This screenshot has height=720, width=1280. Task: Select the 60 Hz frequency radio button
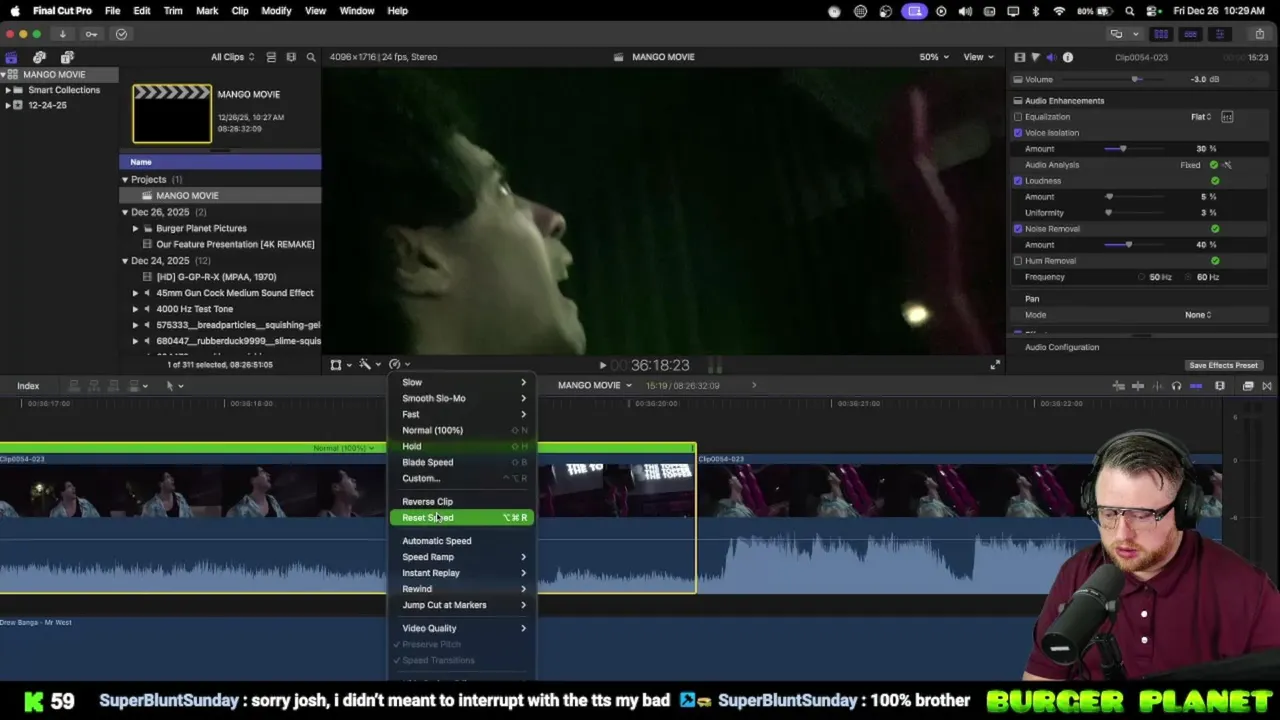tap(1189, 277)
